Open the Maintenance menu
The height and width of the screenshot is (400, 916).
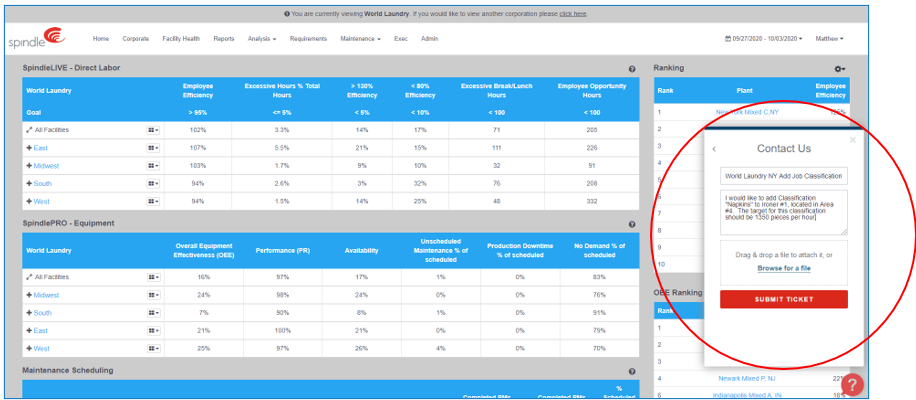click(x=360, y=39)
